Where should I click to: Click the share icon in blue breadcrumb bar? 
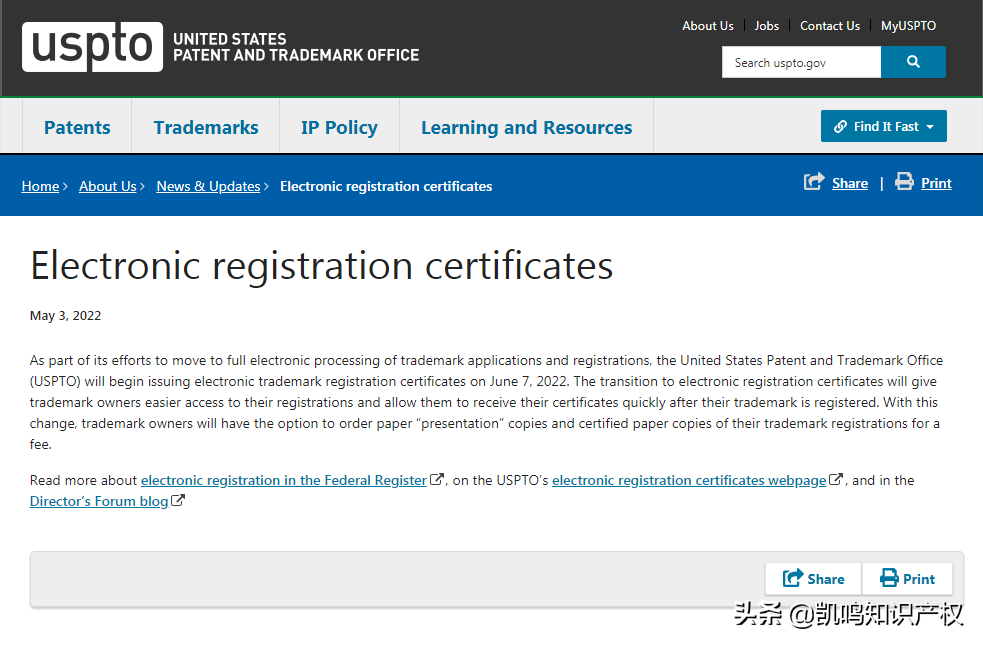coord(814,182)
